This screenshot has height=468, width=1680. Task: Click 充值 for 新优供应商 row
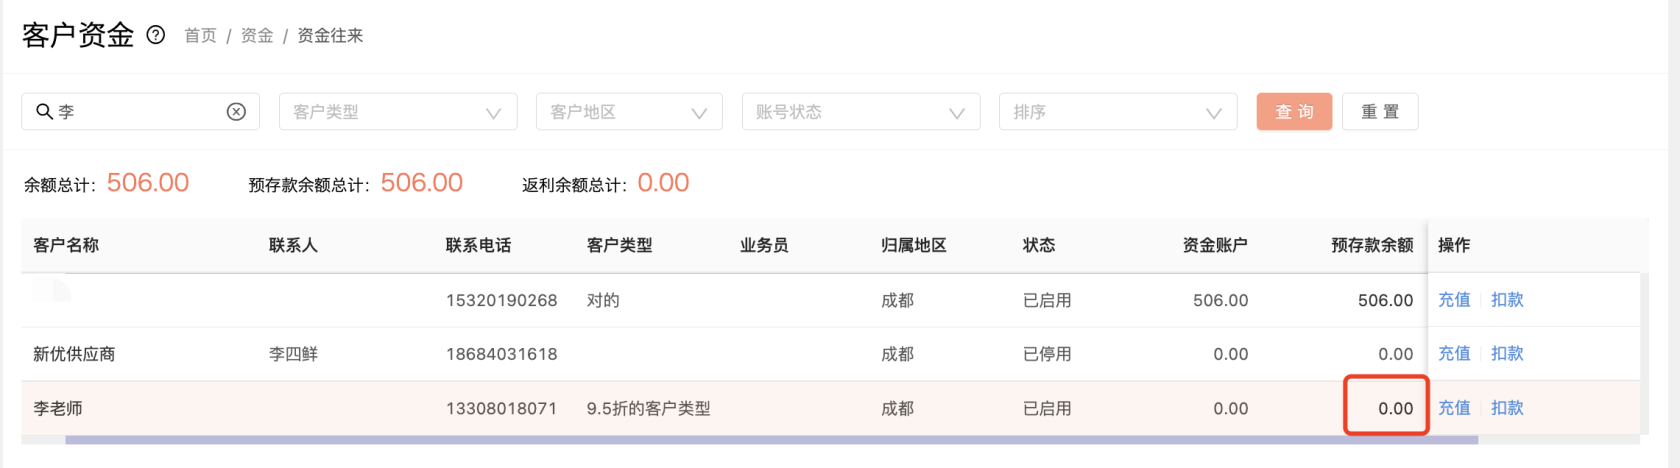[x=1454, y=354]
